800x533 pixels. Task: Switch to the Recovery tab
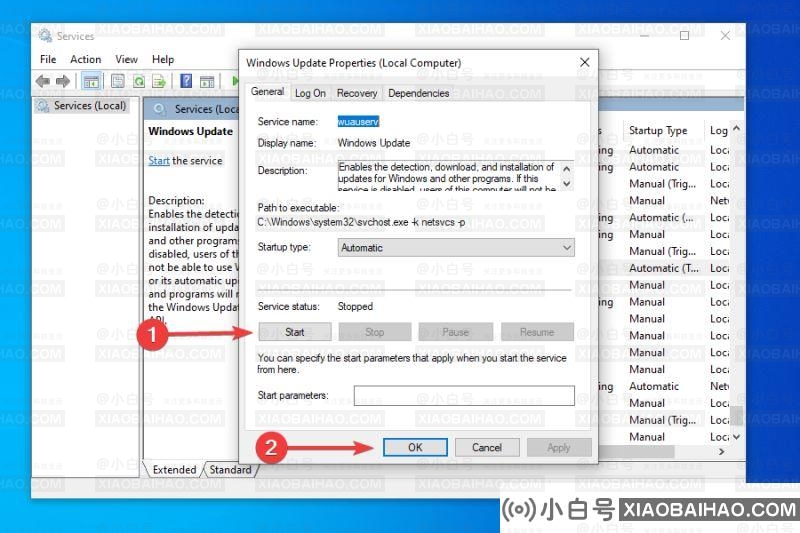coord(357,93)
